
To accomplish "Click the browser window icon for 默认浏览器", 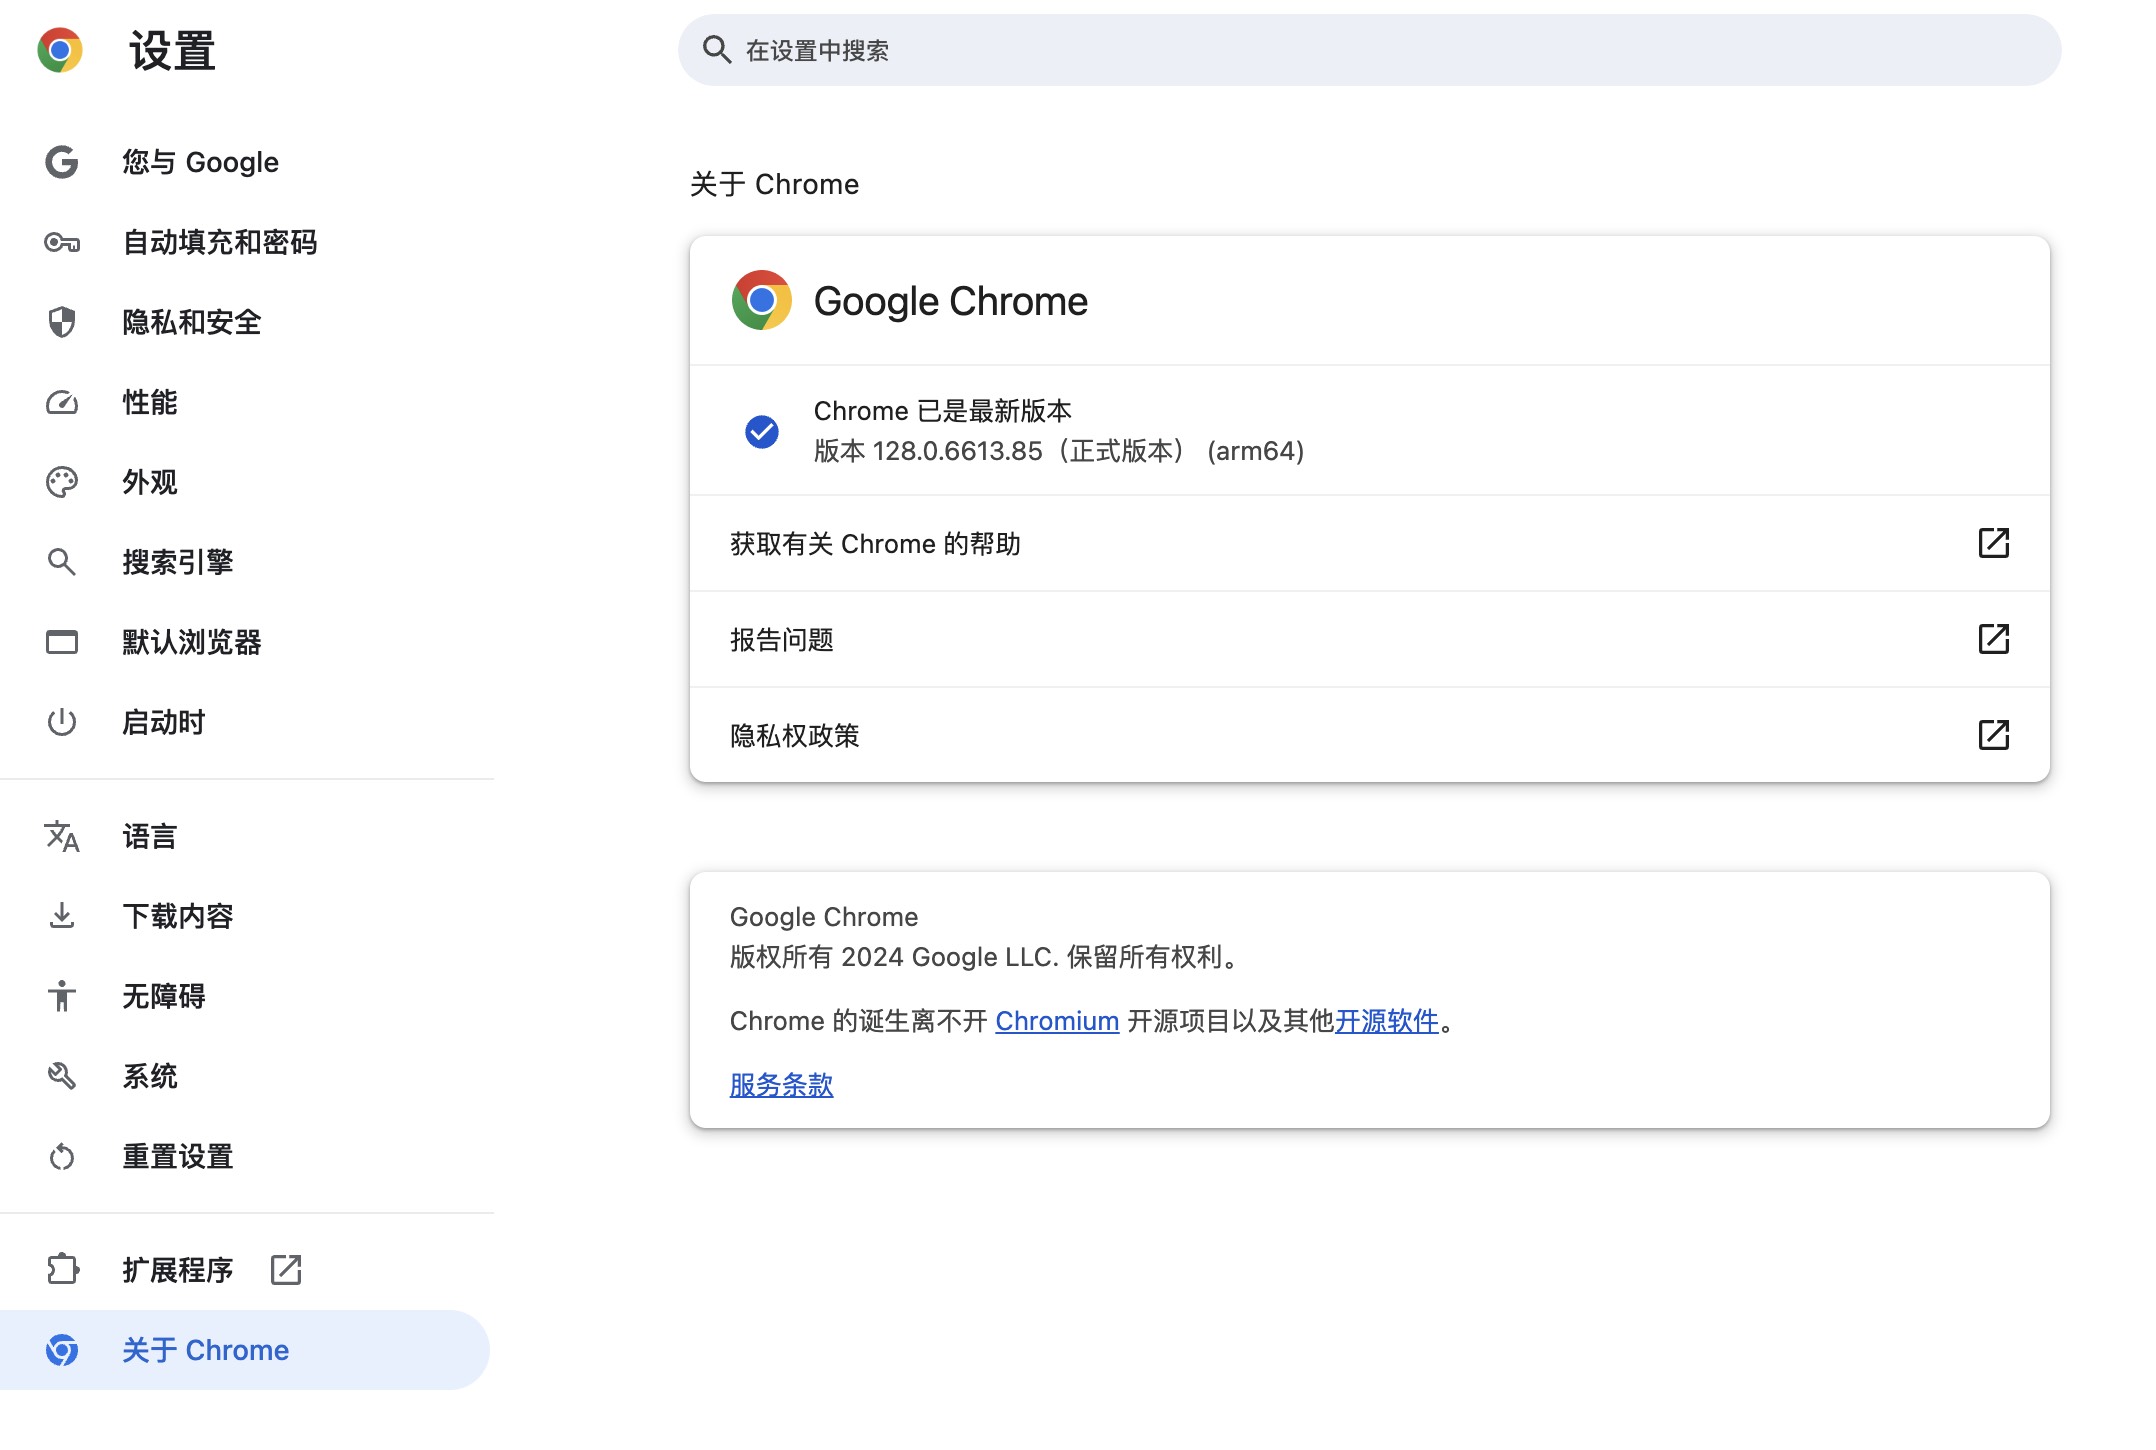I will click(62, 642).
